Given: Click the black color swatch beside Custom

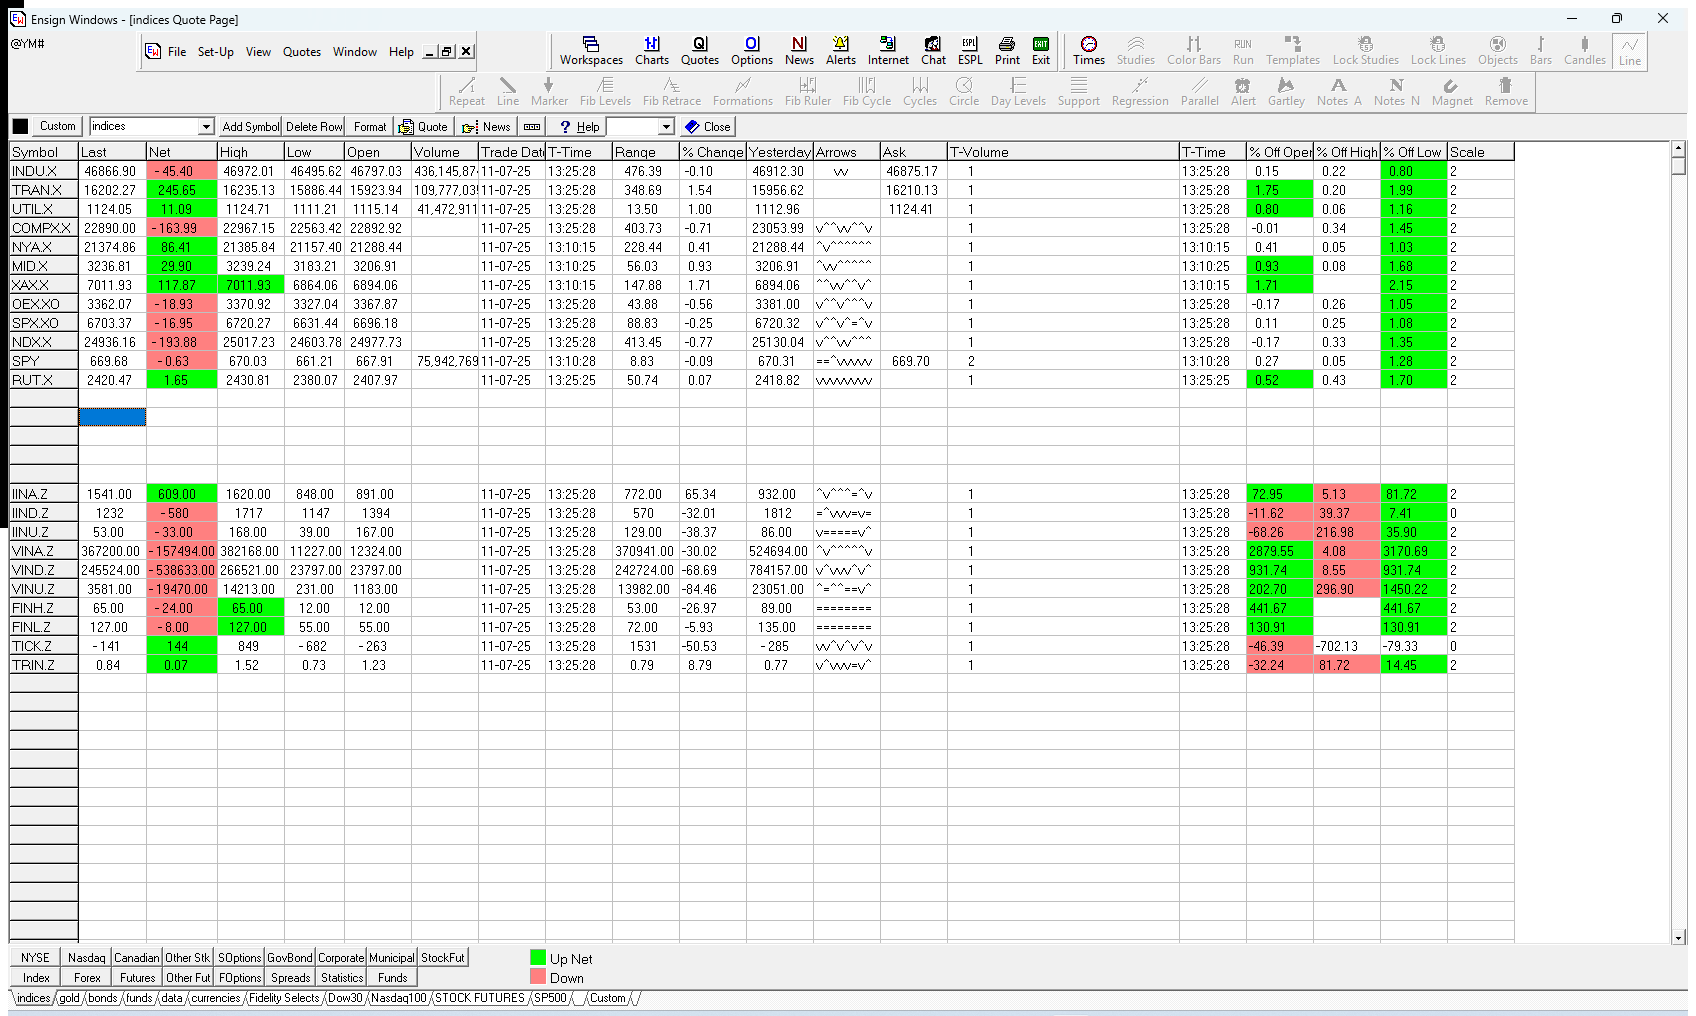Looking at the screenshot, I should tap(20, 127).
